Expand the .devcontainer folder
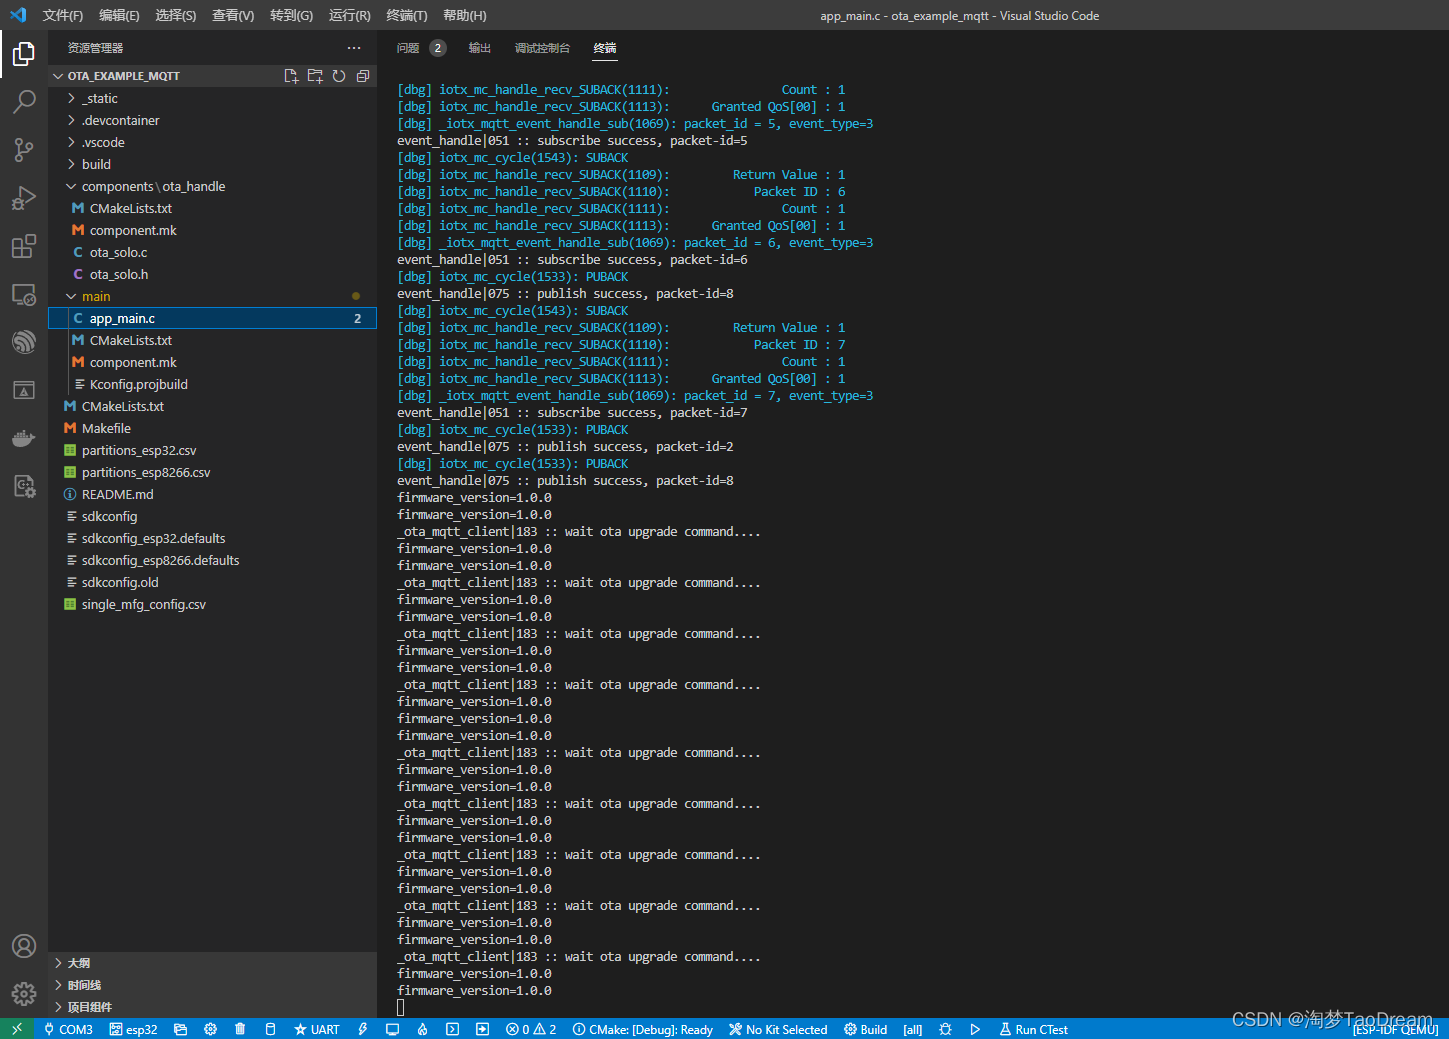 pos(212,120)
